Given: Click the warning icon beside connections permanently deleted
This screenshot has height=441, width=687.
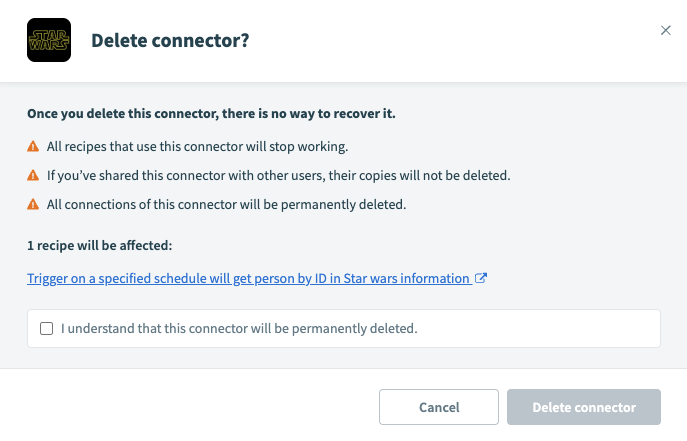Looking at the screenshot, I should (34, 204).
